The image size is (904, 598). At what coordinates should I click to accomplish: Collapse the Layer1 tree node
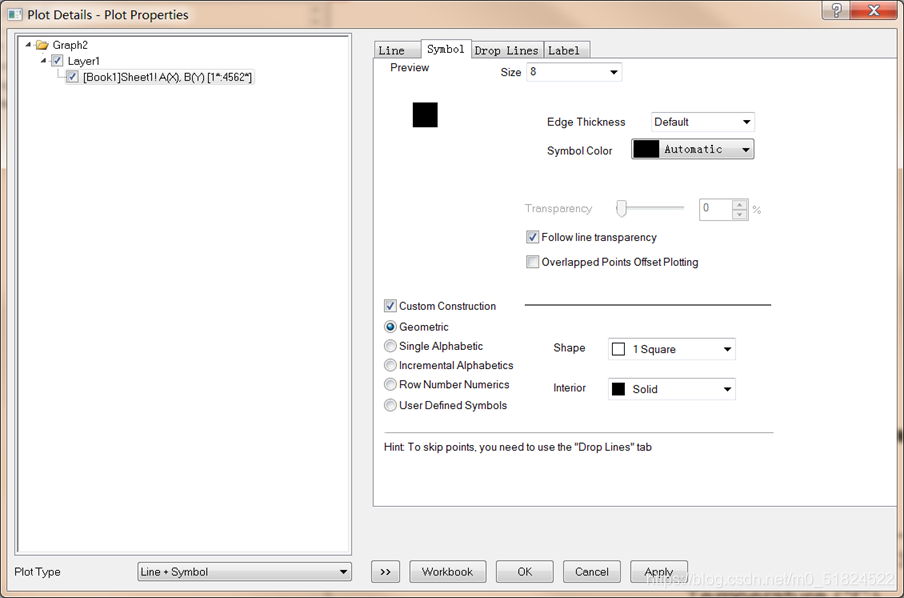click(x=43, y=60)
